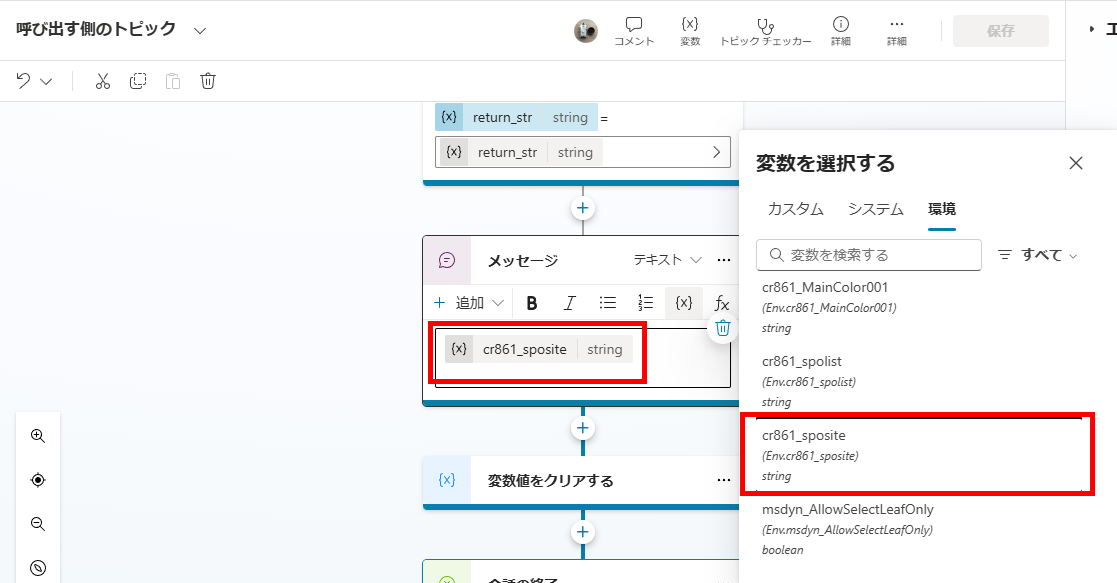Delete the message variation with trash icon
This screenshot has height=583, width=1117.
pyautogui.click(x=723, y=328)
